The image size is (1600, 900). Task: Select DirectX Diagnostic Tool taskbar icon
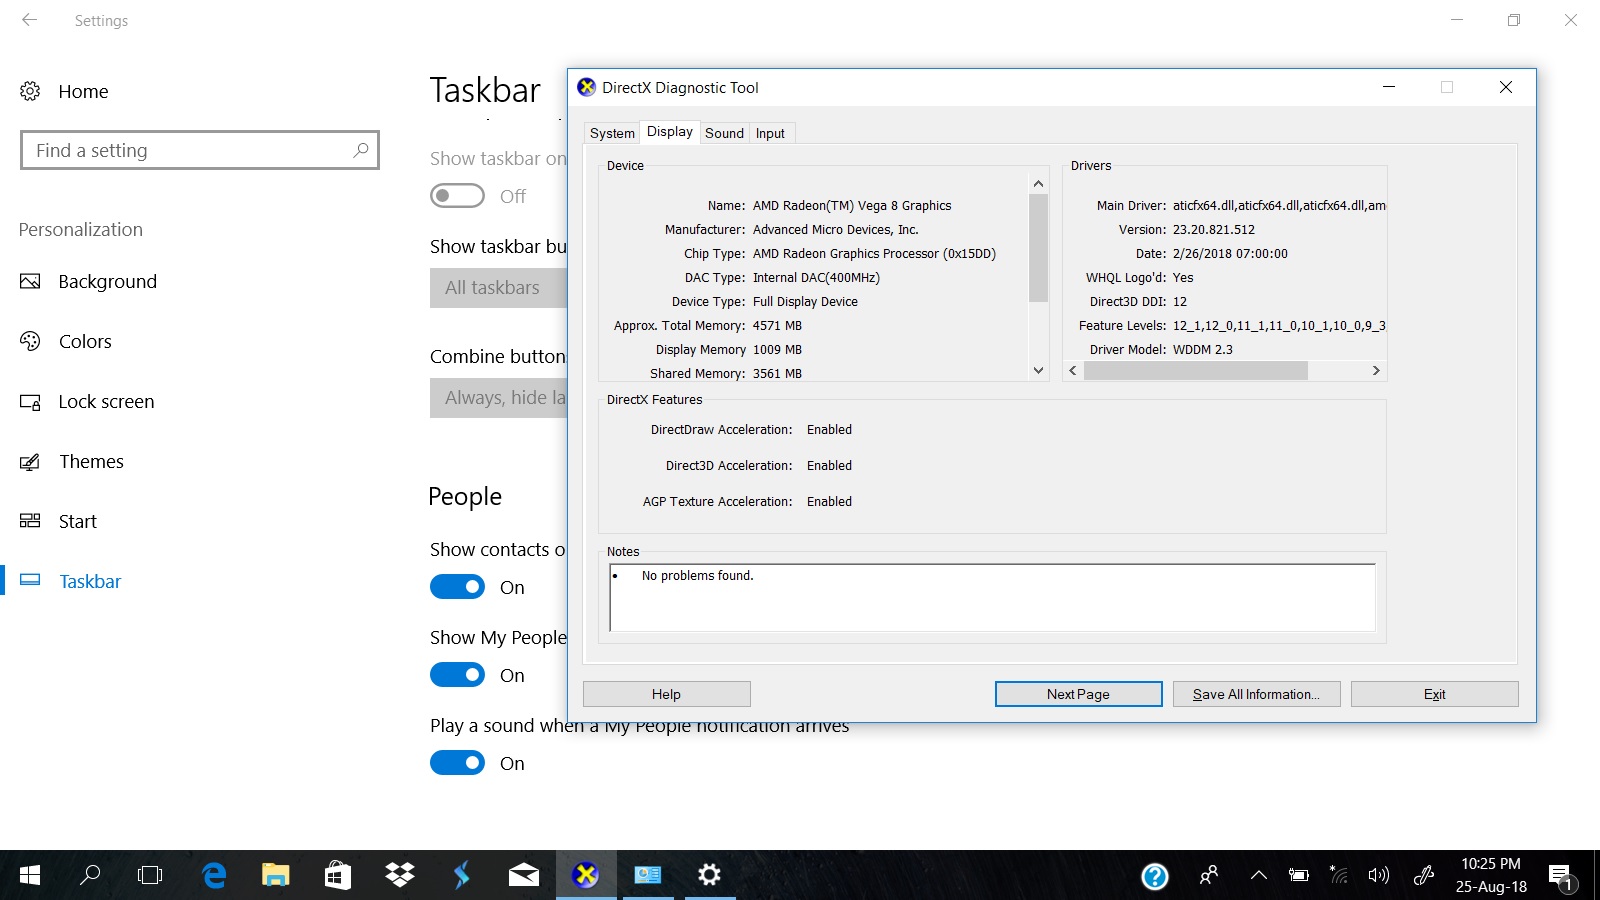point(586,875)
